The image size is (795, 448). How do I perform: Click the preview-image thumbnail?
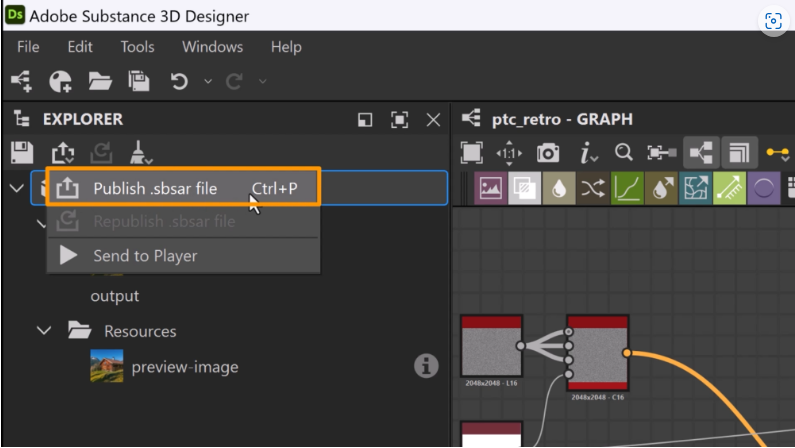coord(106,365)
